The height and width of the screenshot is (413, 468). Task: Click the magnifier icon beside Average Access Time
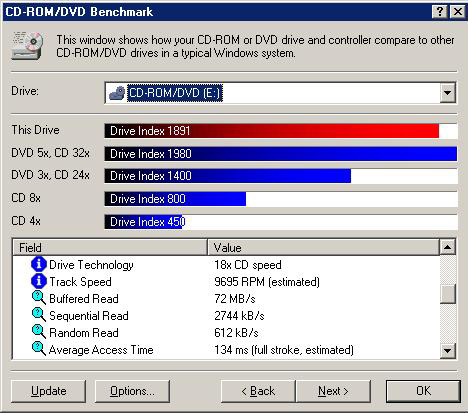pyautogui.click(x=39, y=349)
